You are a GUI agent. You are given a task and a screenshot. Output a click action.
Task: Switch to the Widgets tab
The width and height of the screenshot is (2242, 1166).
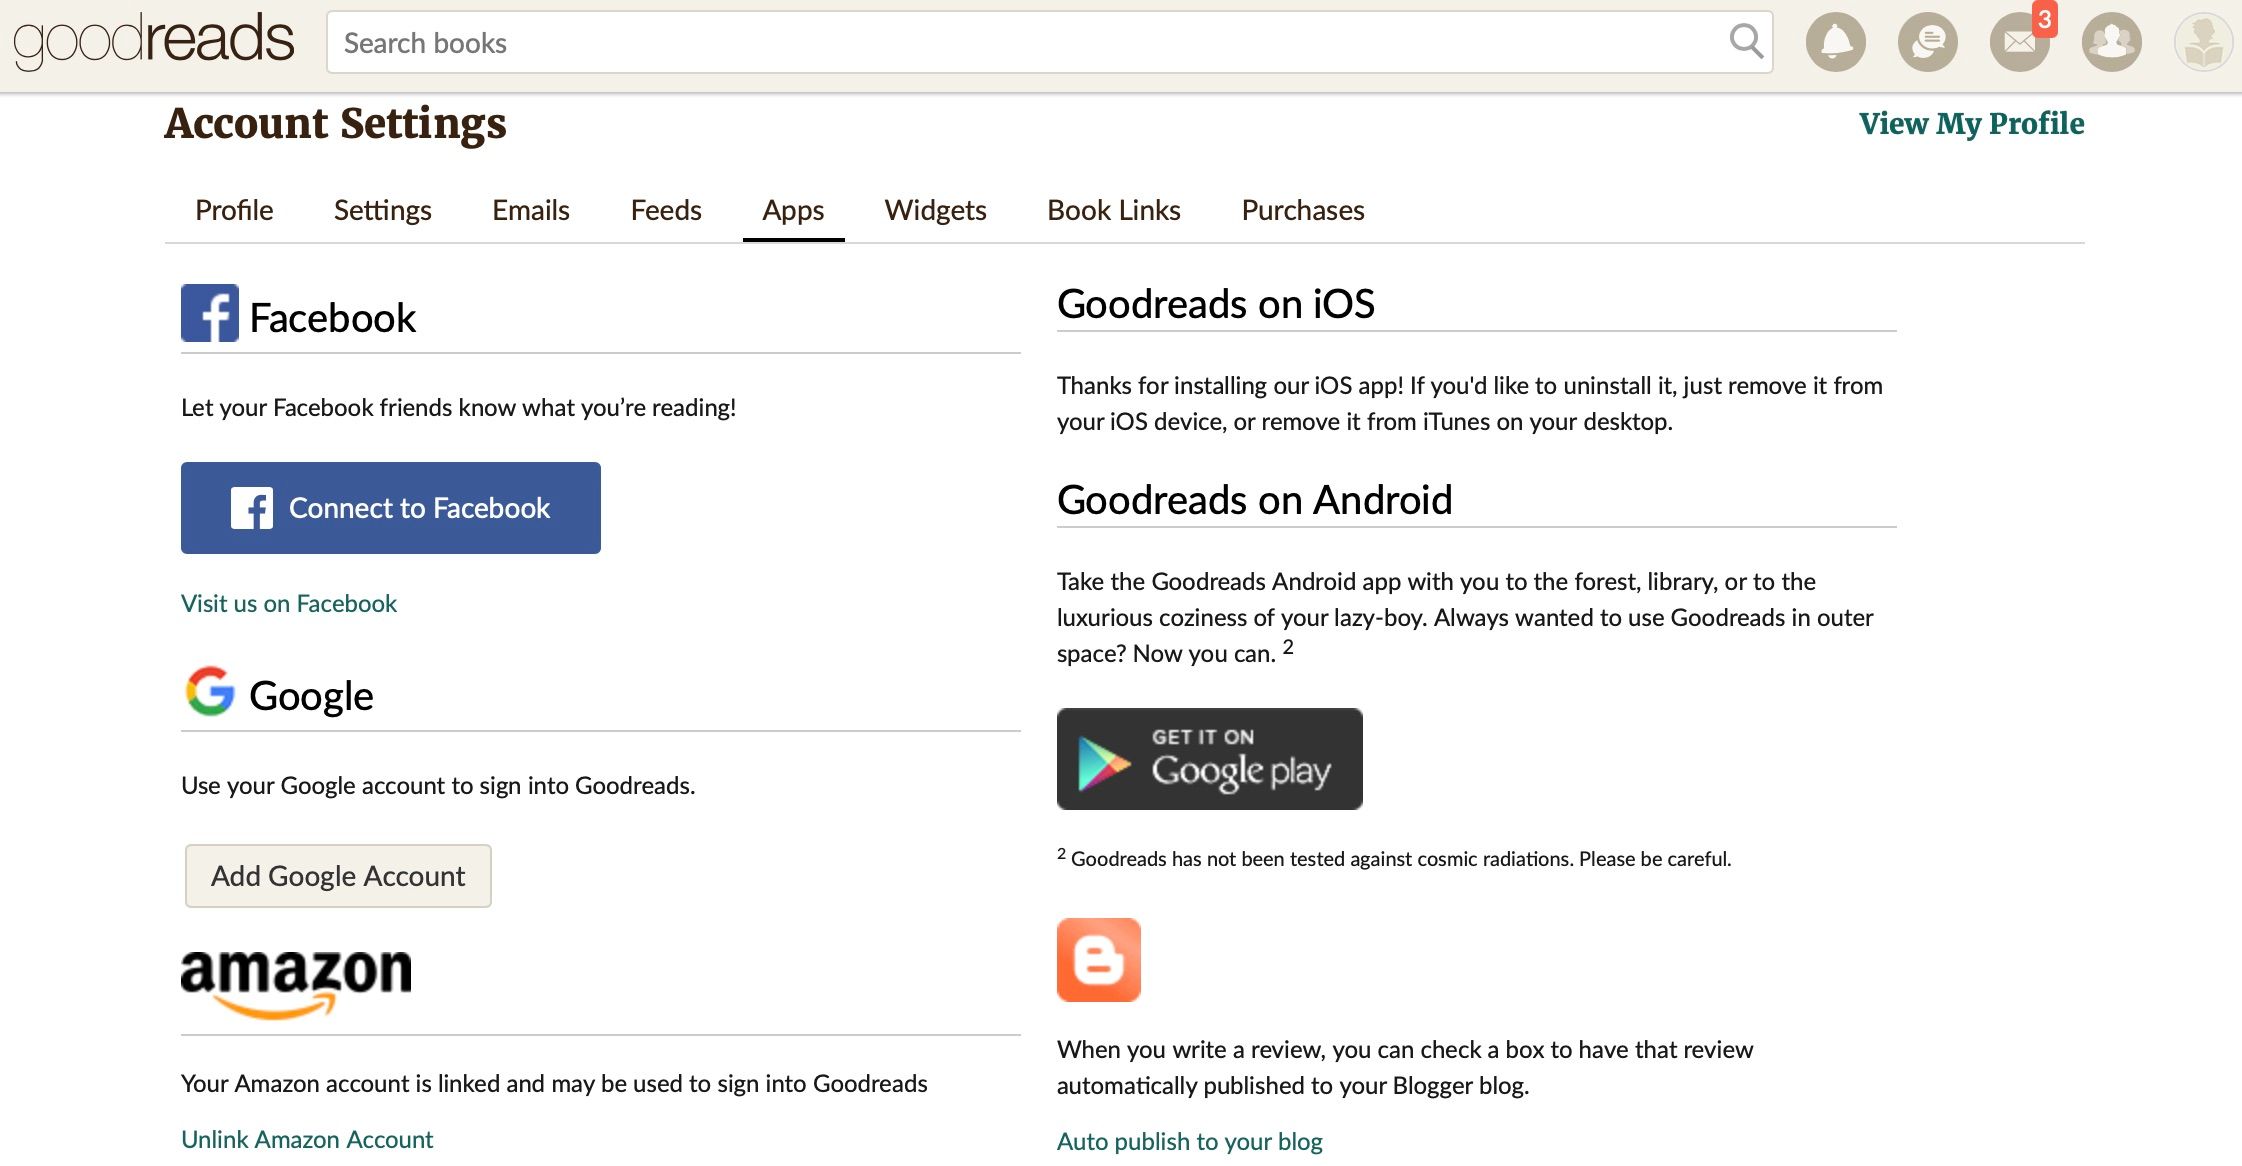click(x=934, y=210)
